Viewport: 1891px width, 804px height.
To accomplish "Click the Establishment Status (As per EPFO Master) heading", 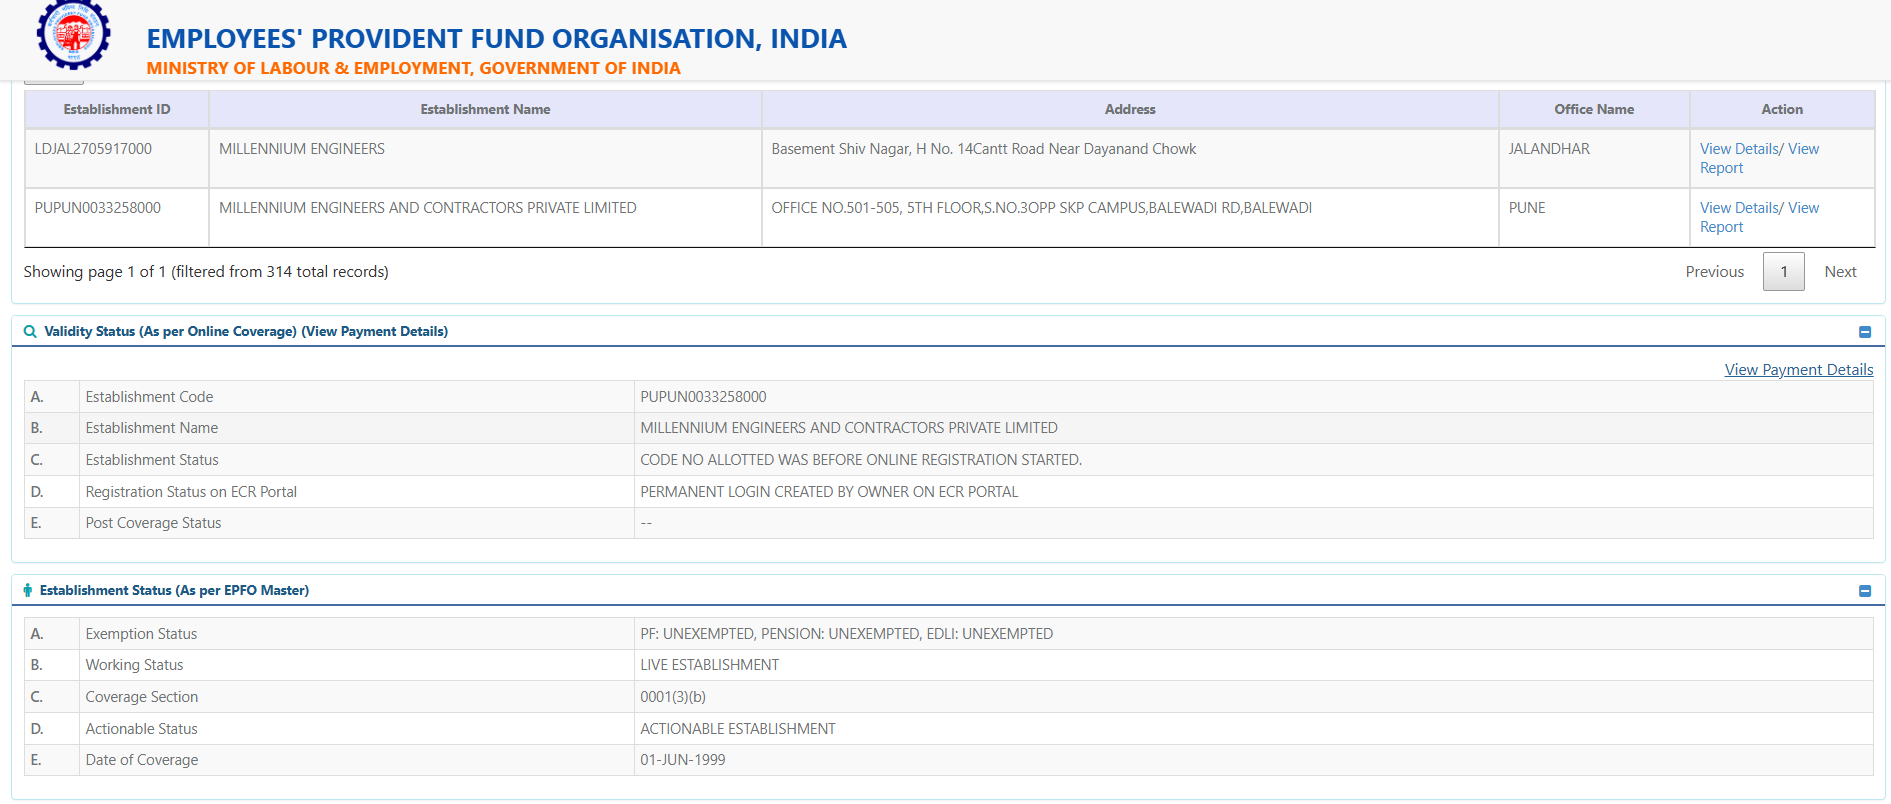I will 174,591.
